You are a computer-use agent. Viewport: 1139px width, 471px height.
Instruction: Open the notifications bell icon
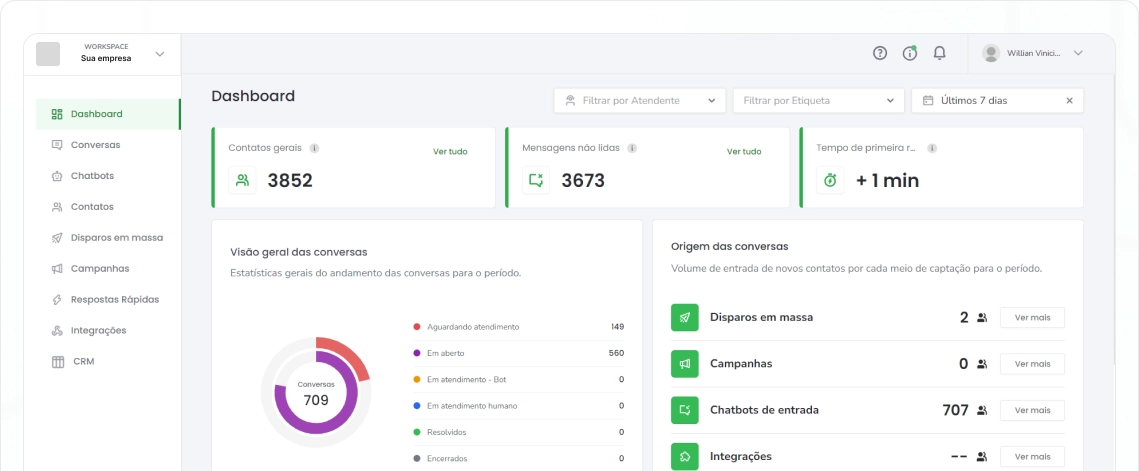[939, 53]
